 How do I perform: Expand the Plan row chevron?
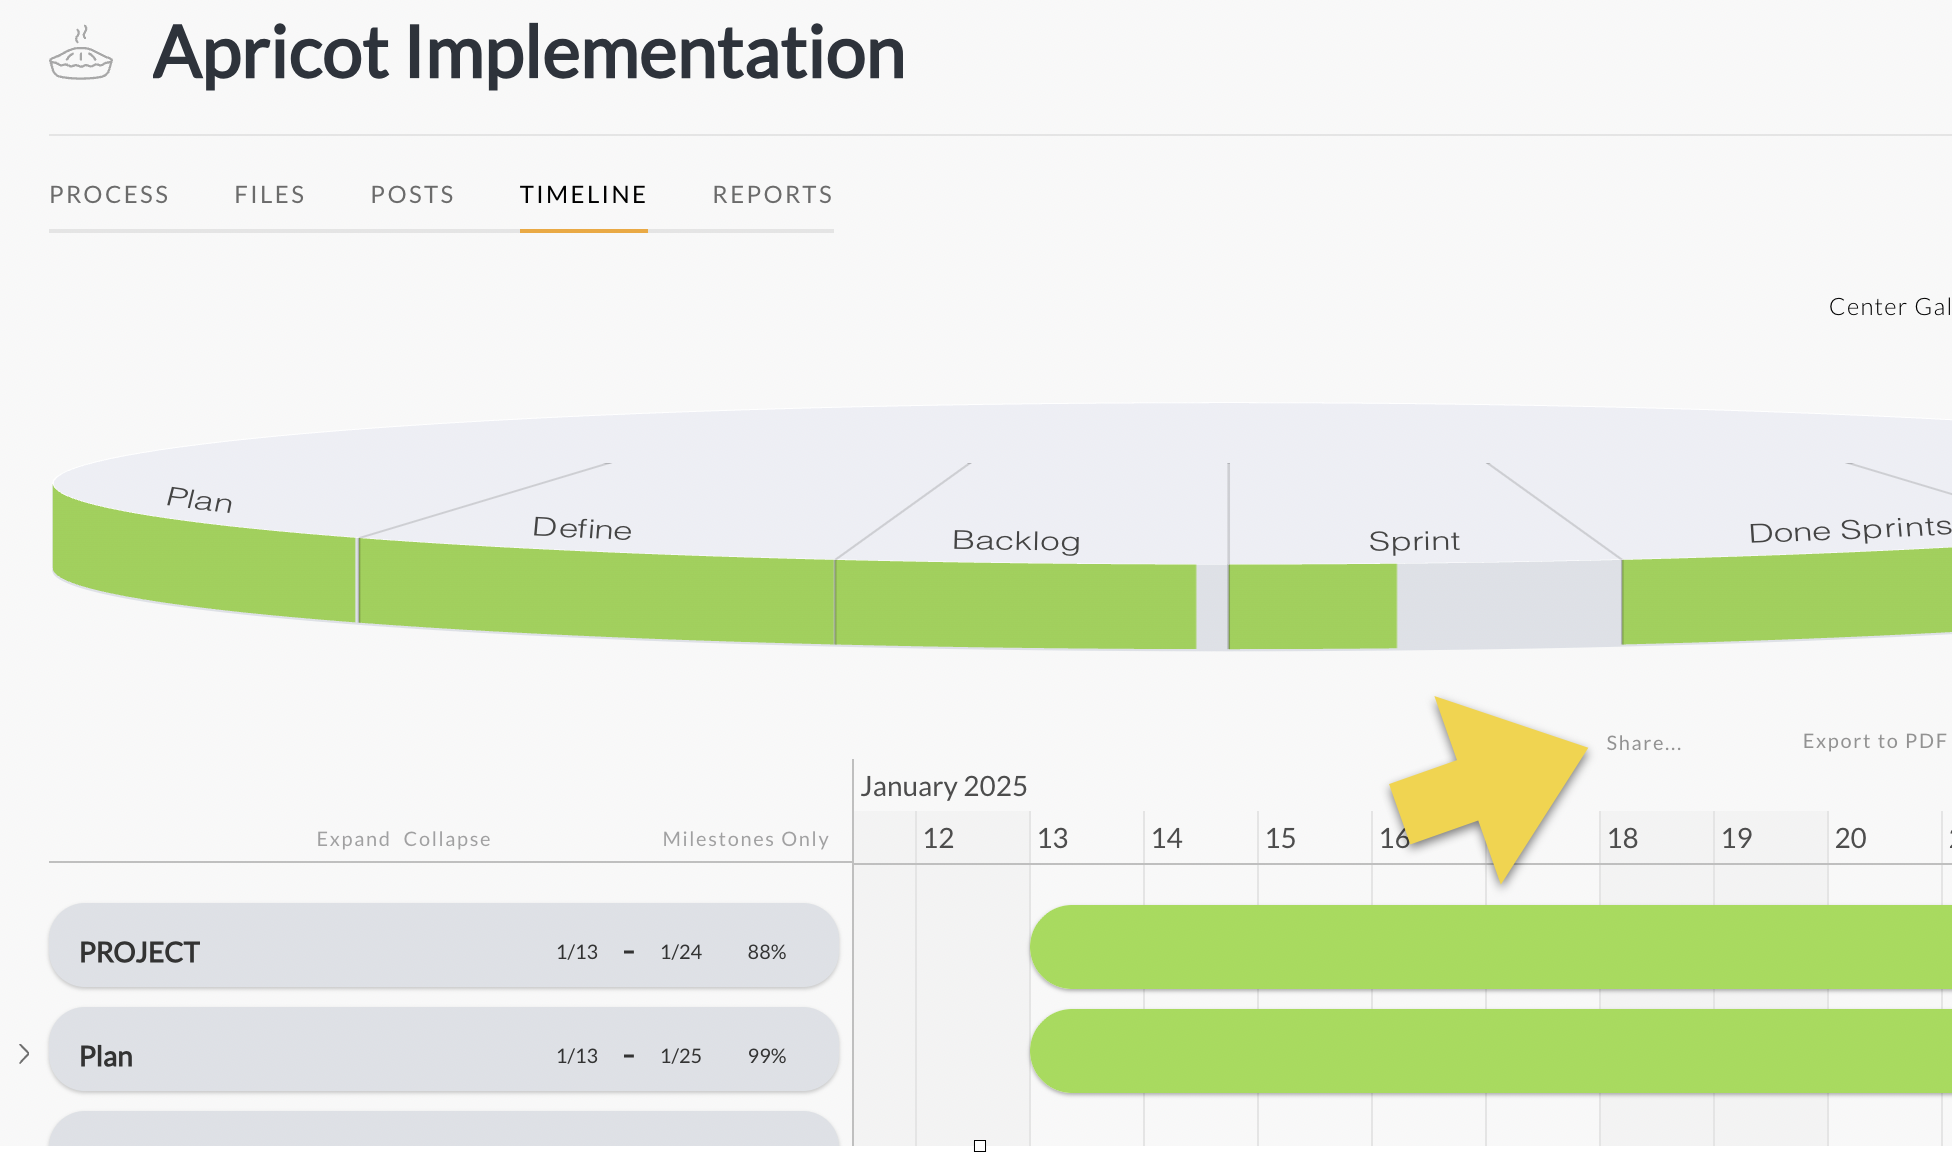pyautogui.click(x=24, y=1054)
